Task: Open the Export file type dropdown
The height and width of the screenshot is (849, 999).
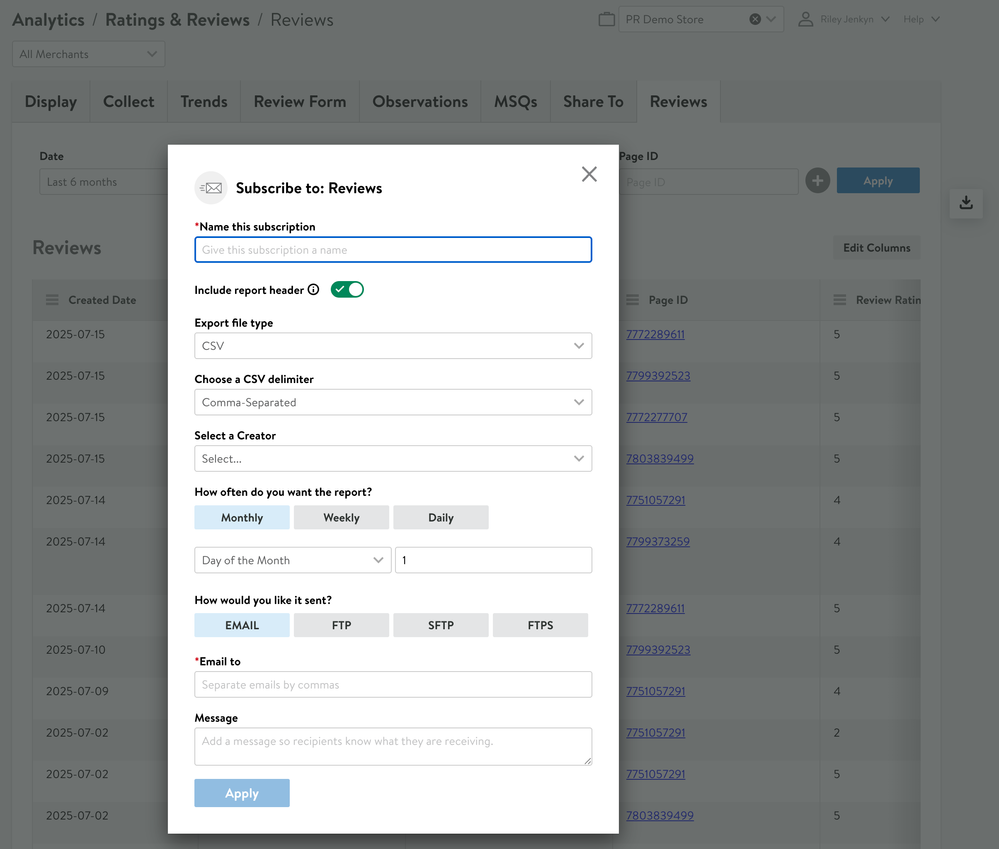Action: point(393,346)
